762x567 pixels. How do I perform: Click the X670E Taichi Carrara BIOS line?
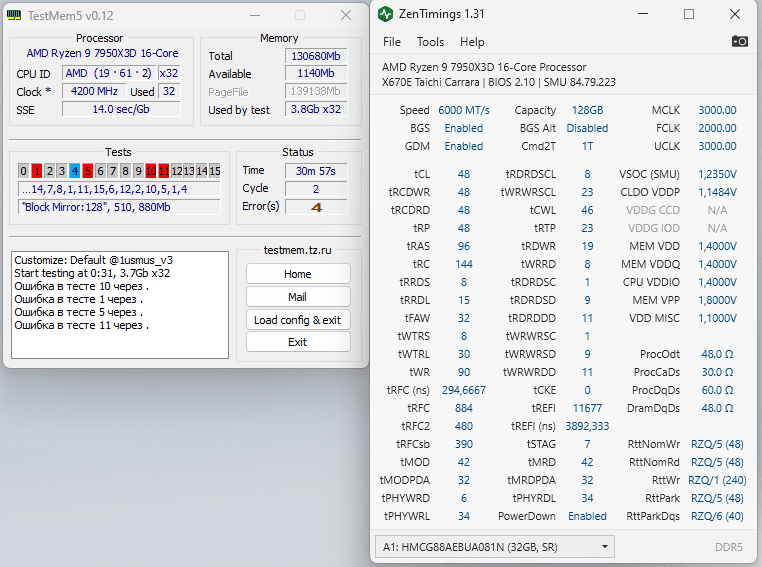click(x=499, y=82)
